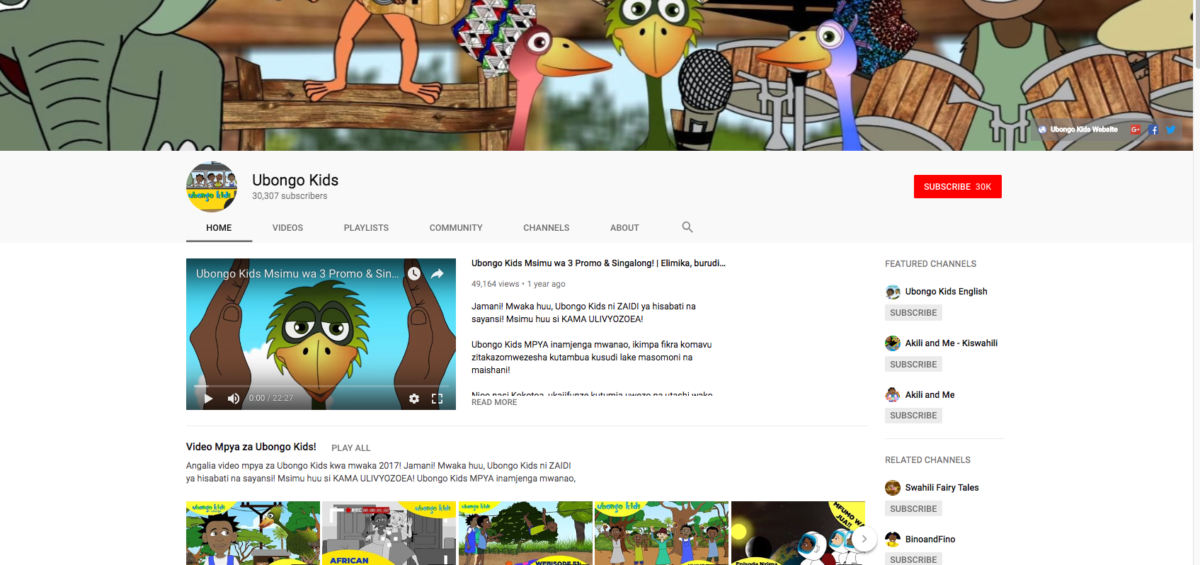This screenshot has width=1200, height=565.
Task: Open the featured video title link
Action: (x=598, y=263)
